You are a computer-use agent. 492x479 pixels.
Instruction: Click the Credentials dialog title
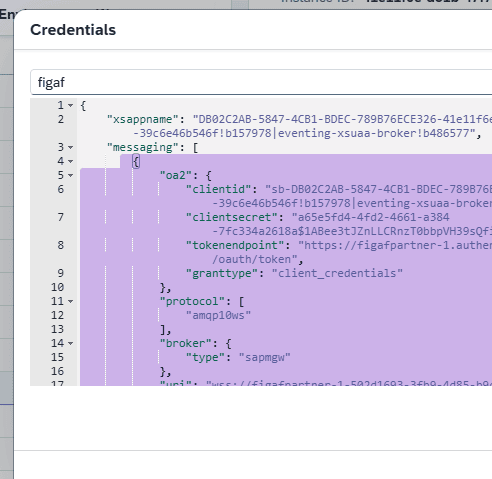tap(73, 30)
